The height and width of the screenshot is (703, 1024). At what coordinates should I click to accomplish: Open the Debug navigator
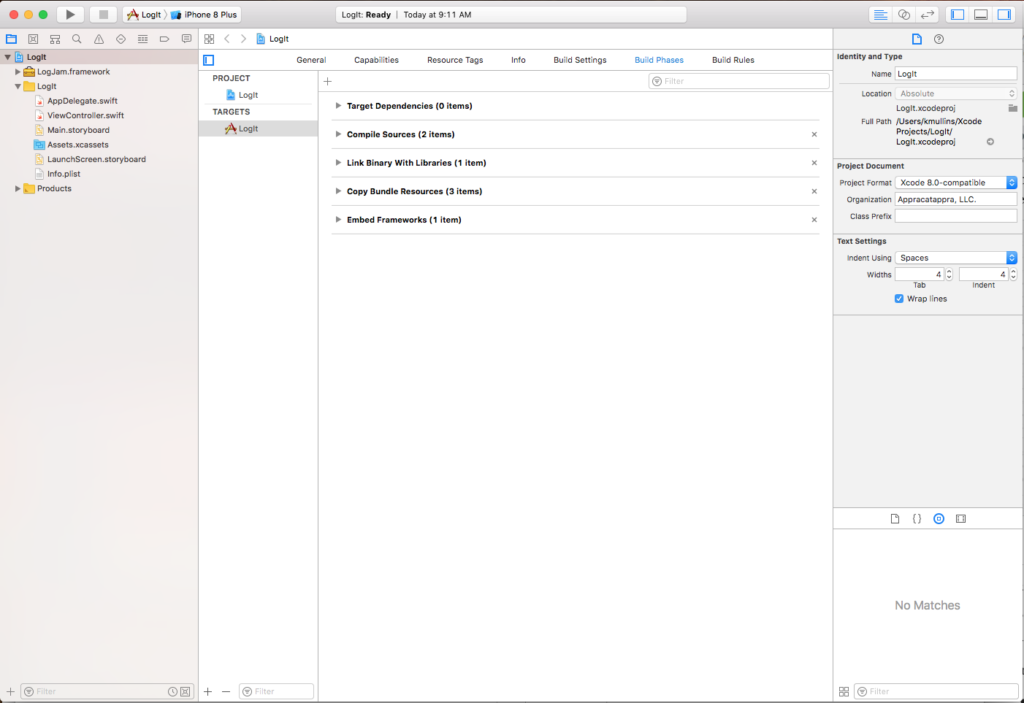click(x=143, y=38)
